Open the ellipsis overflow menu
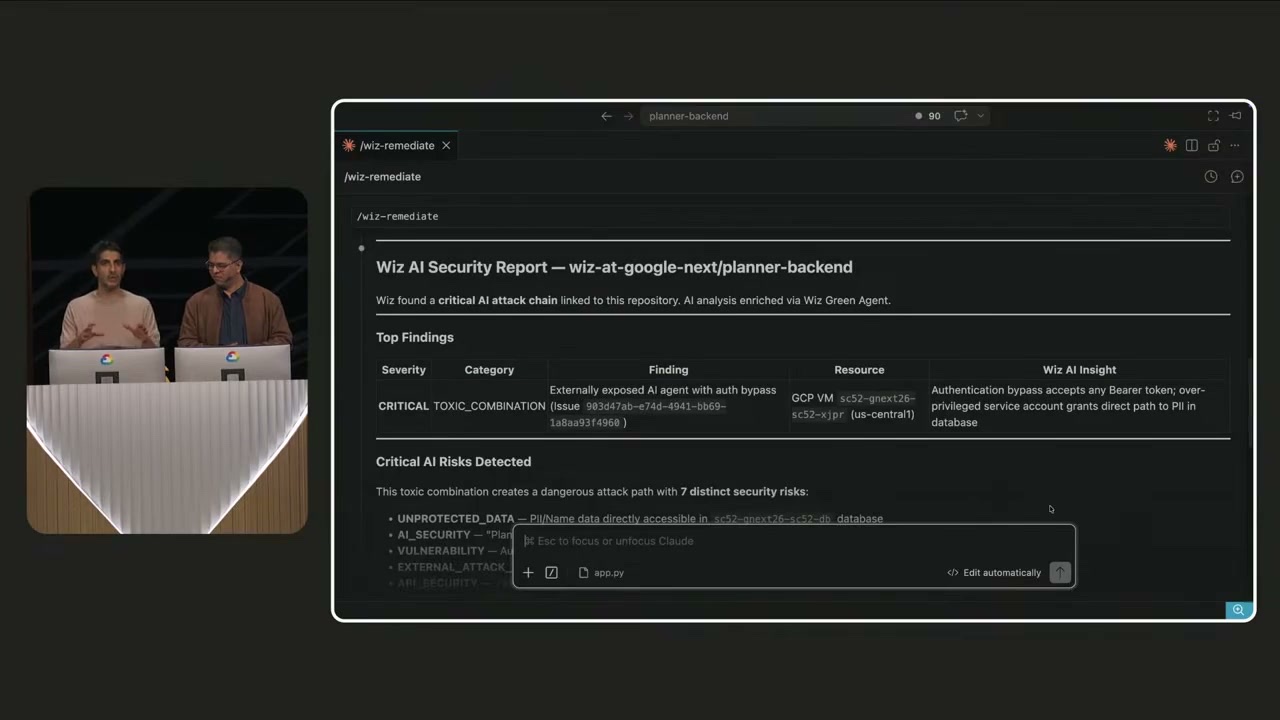The height and width of the screenshot is (720, 1280). pos(1235,145)
